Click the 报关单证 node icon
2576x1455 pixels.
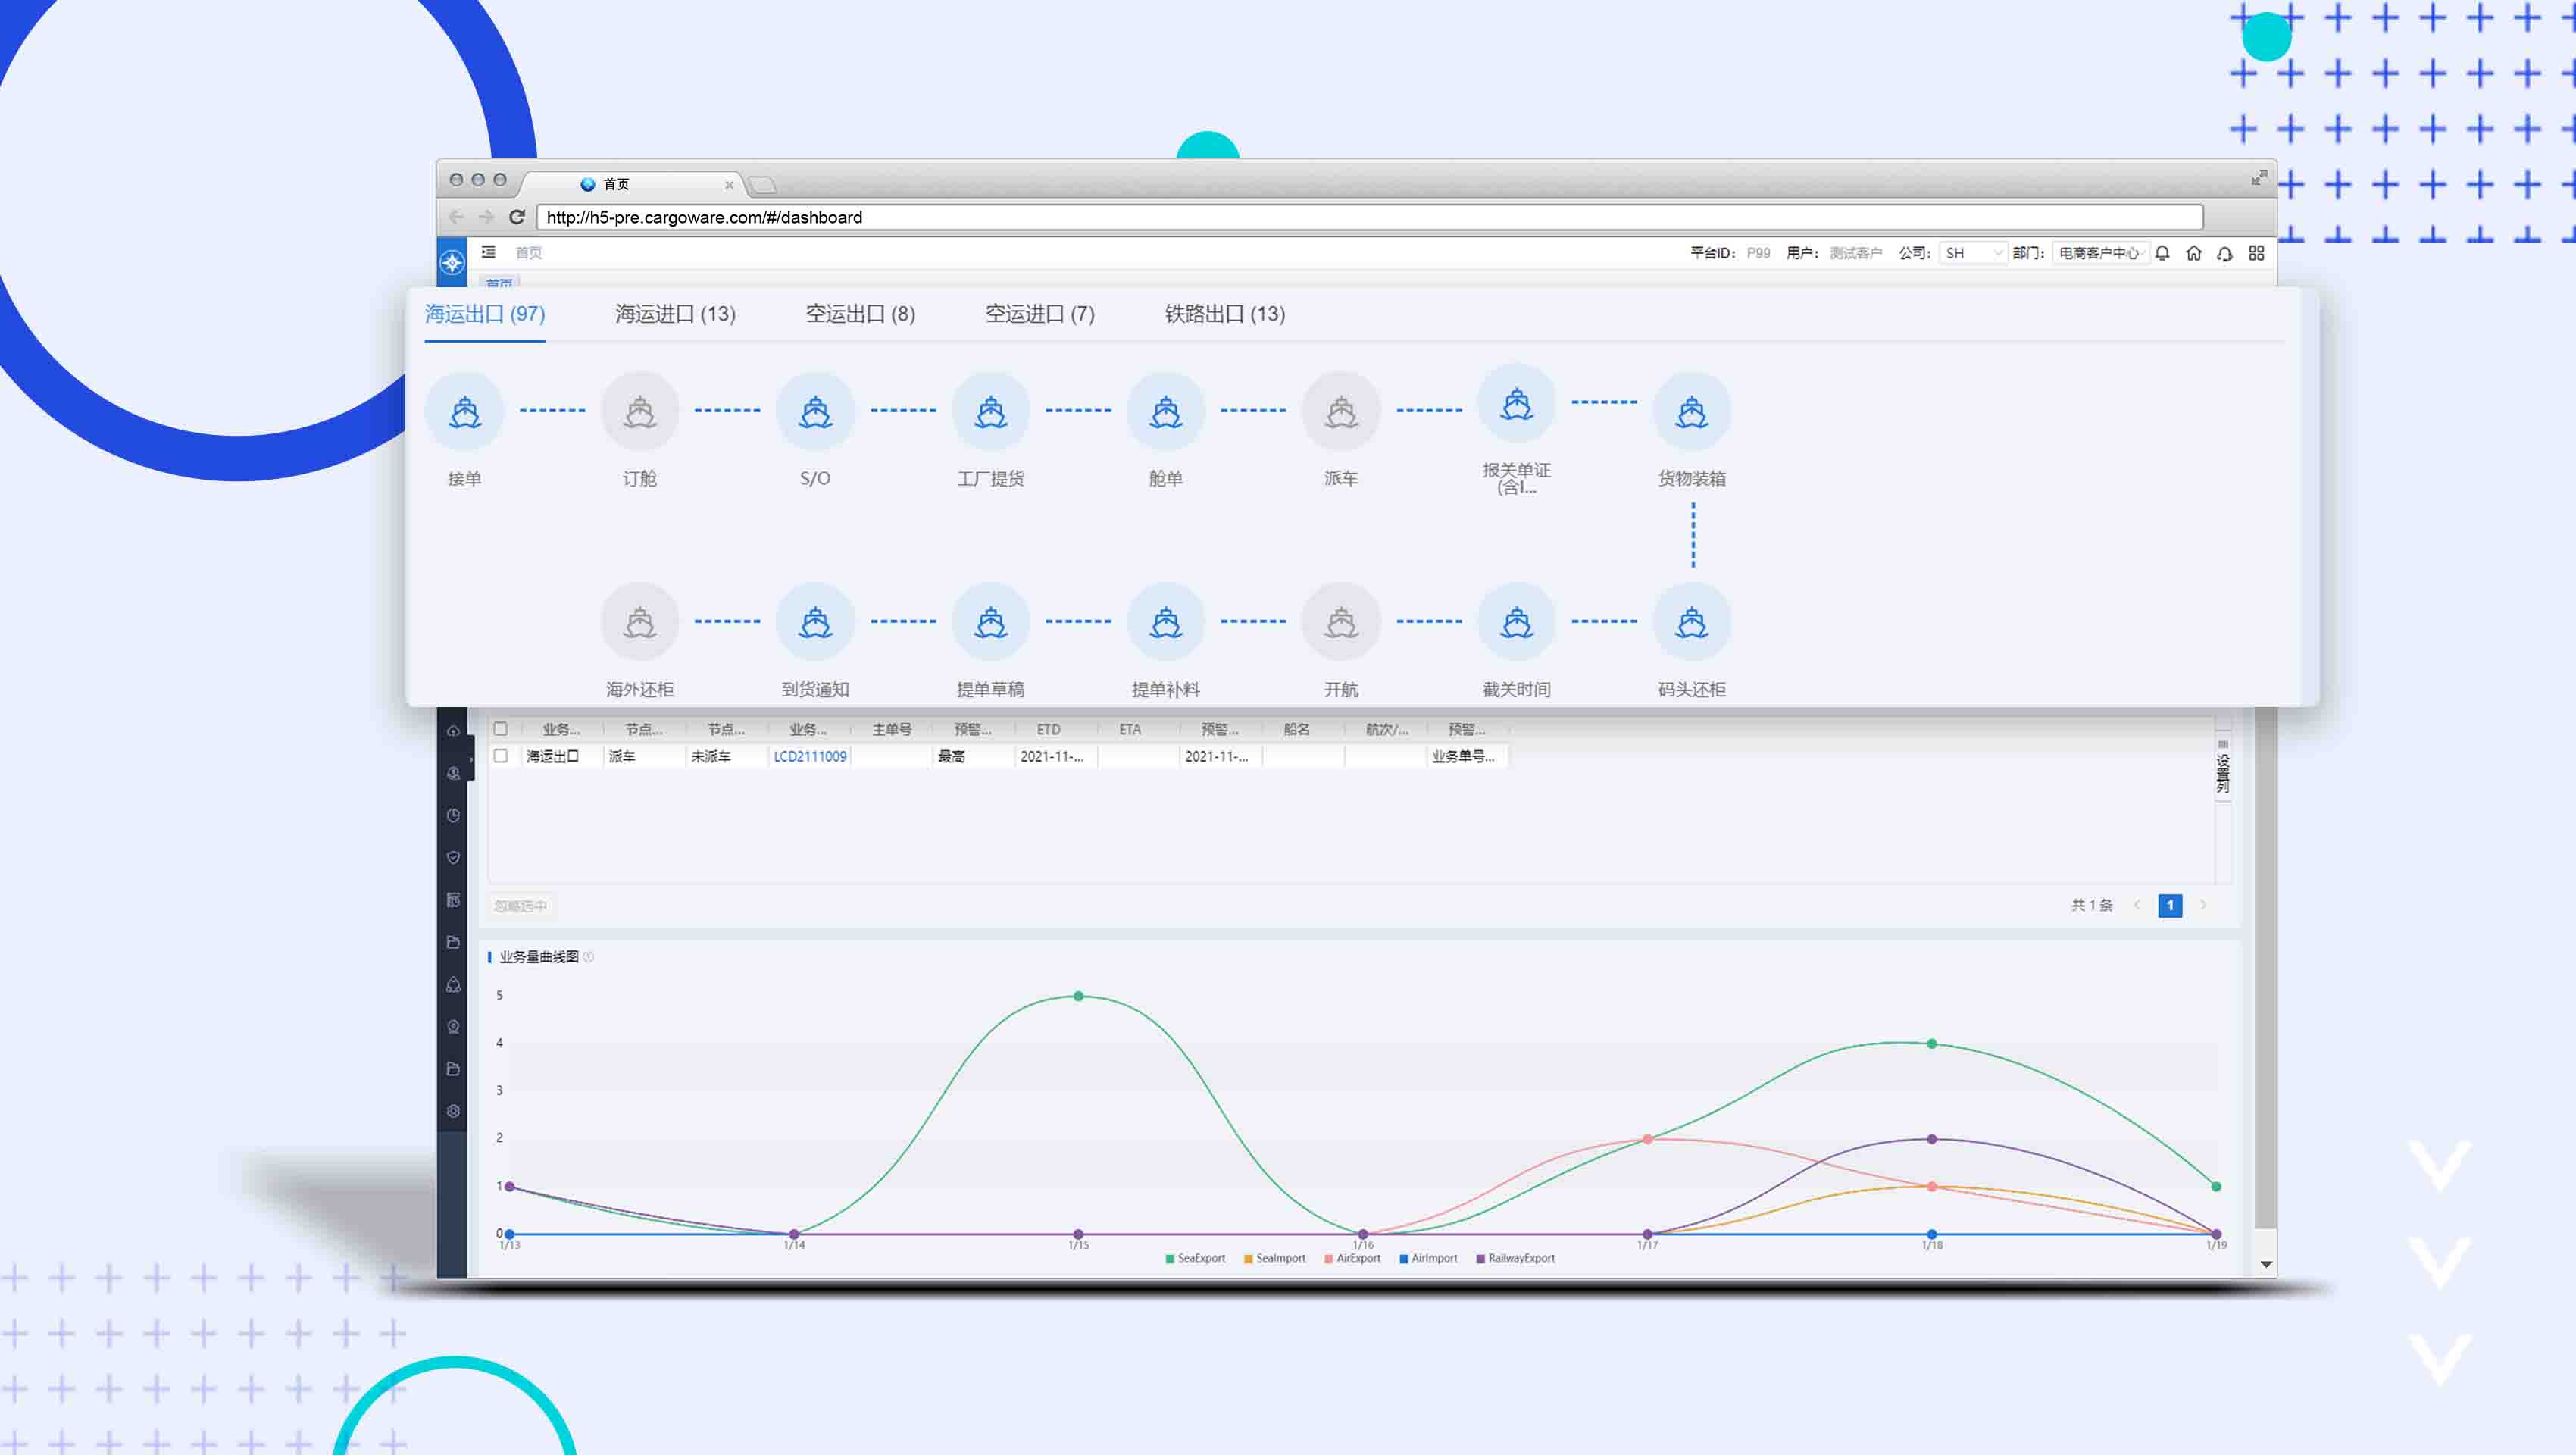point(1517,403)
